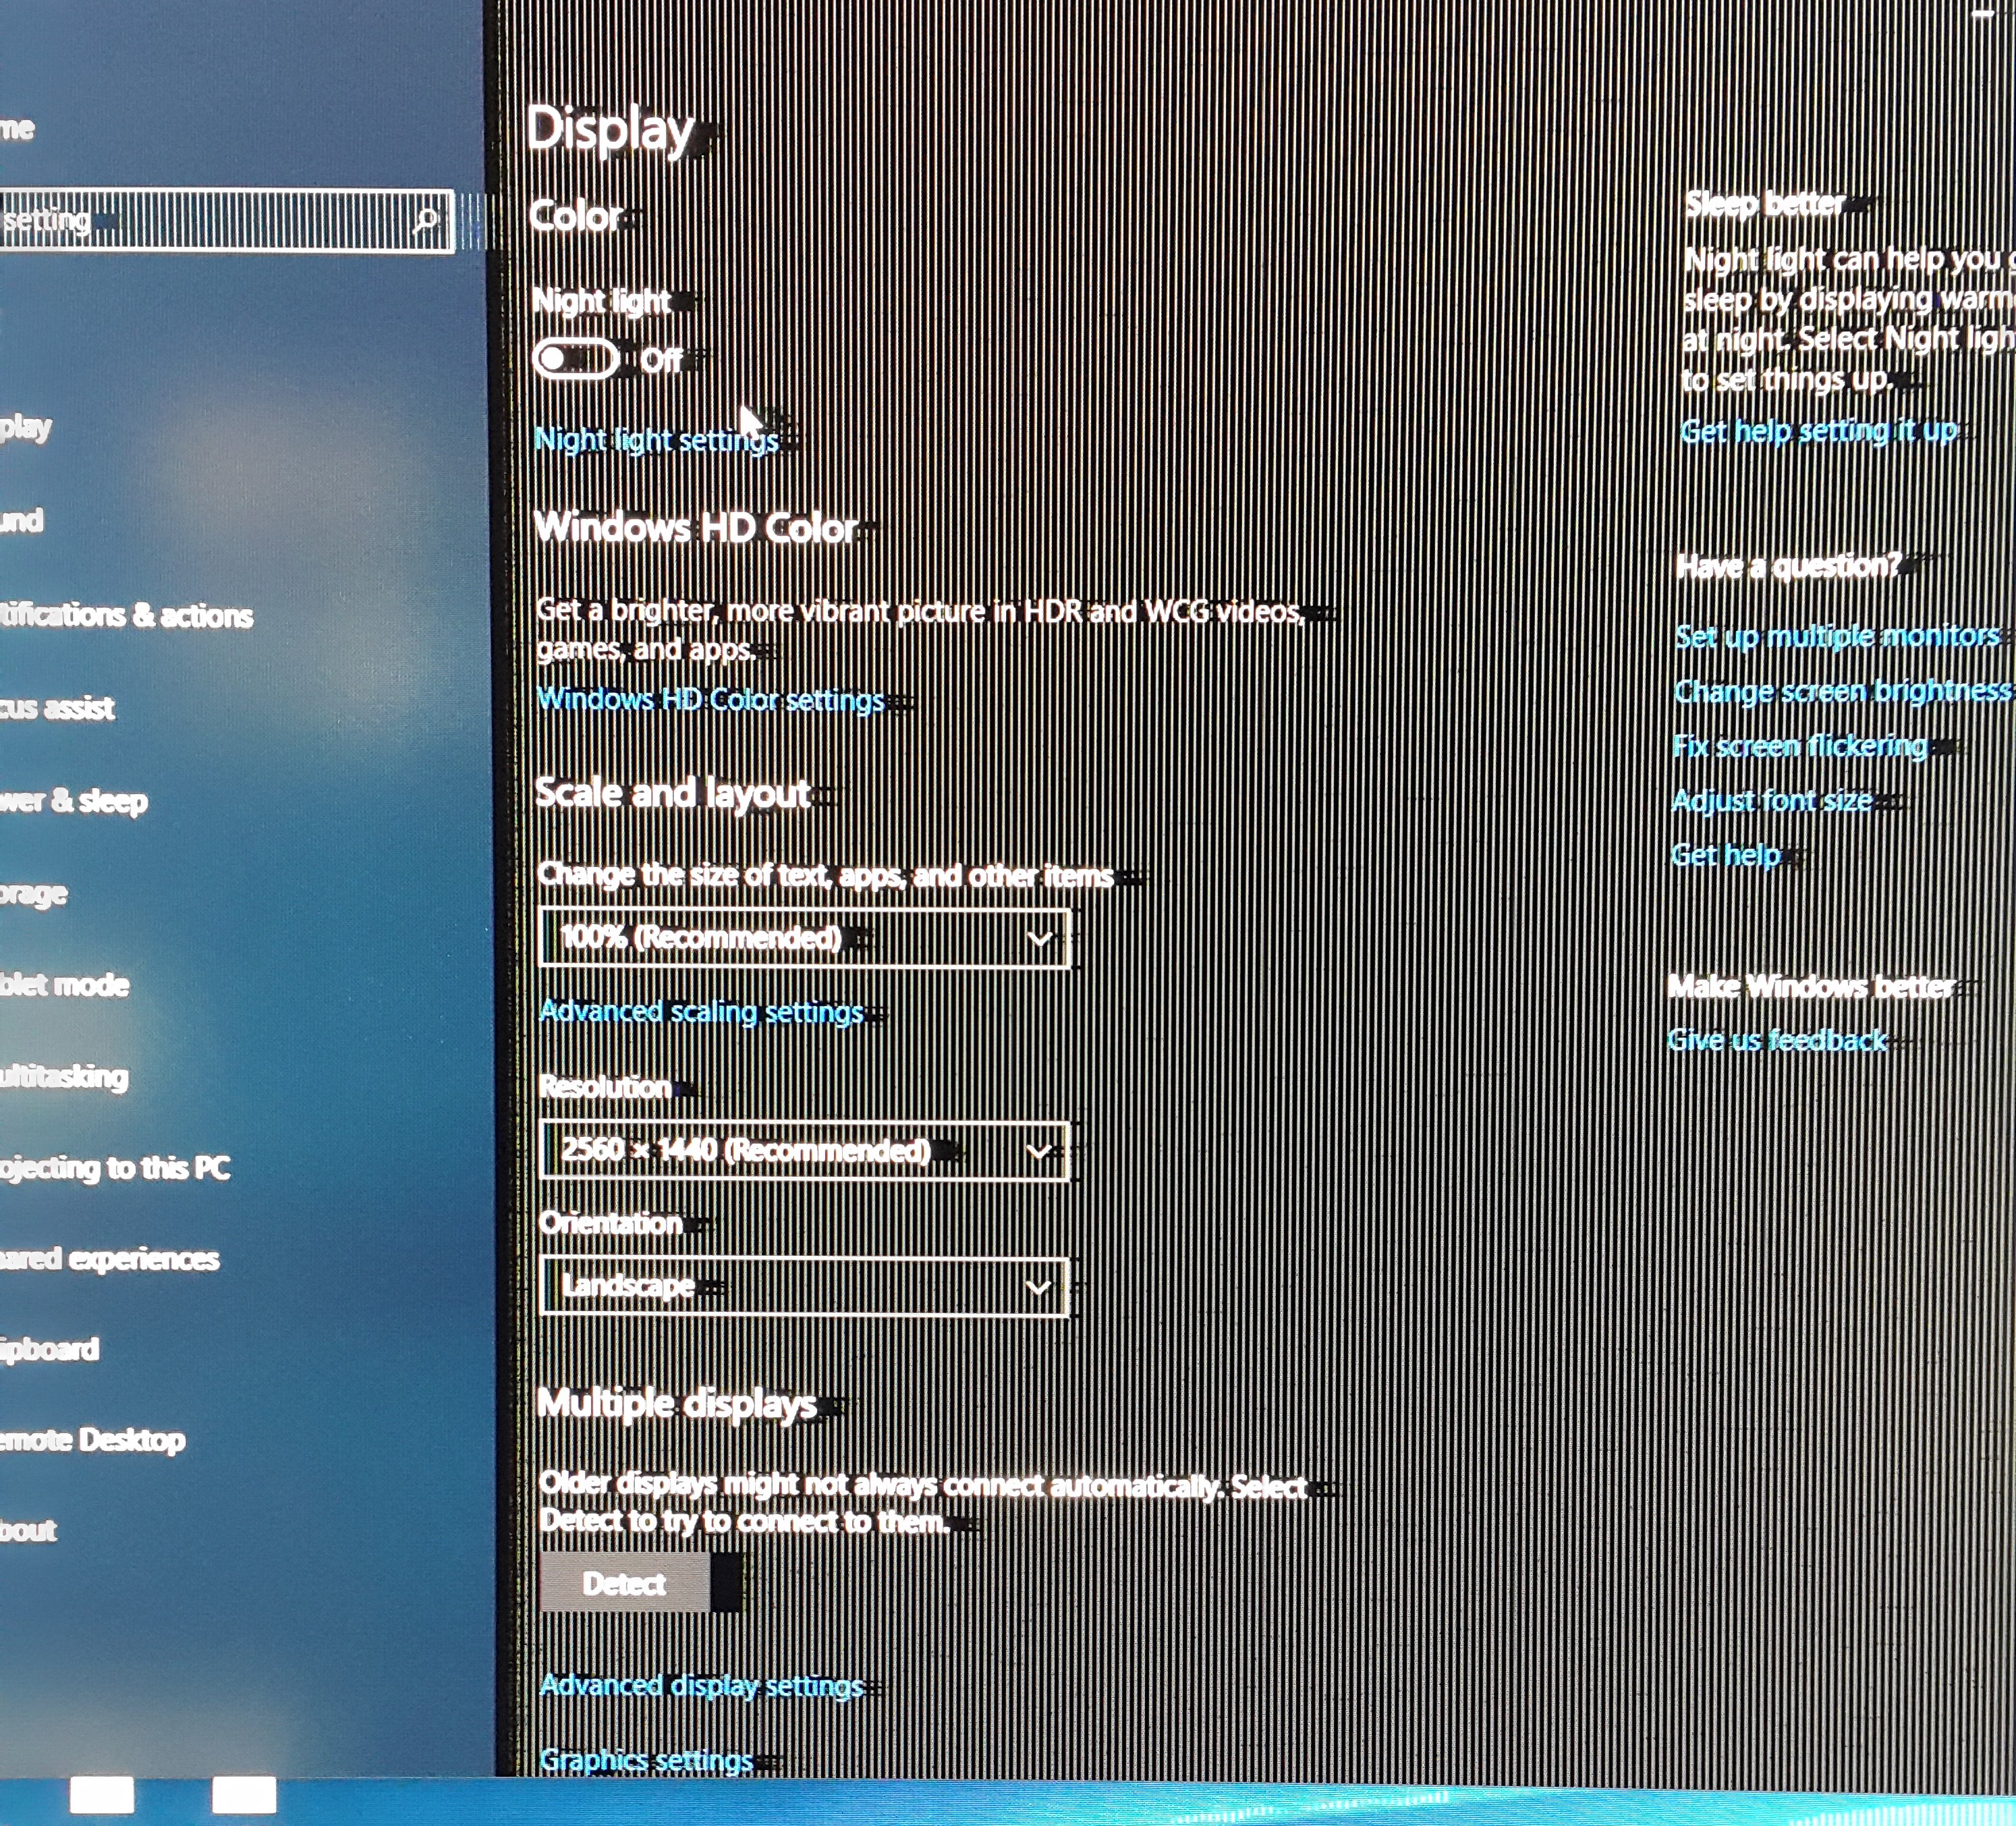Expand the 100% scale dropdown

[804, 938]
